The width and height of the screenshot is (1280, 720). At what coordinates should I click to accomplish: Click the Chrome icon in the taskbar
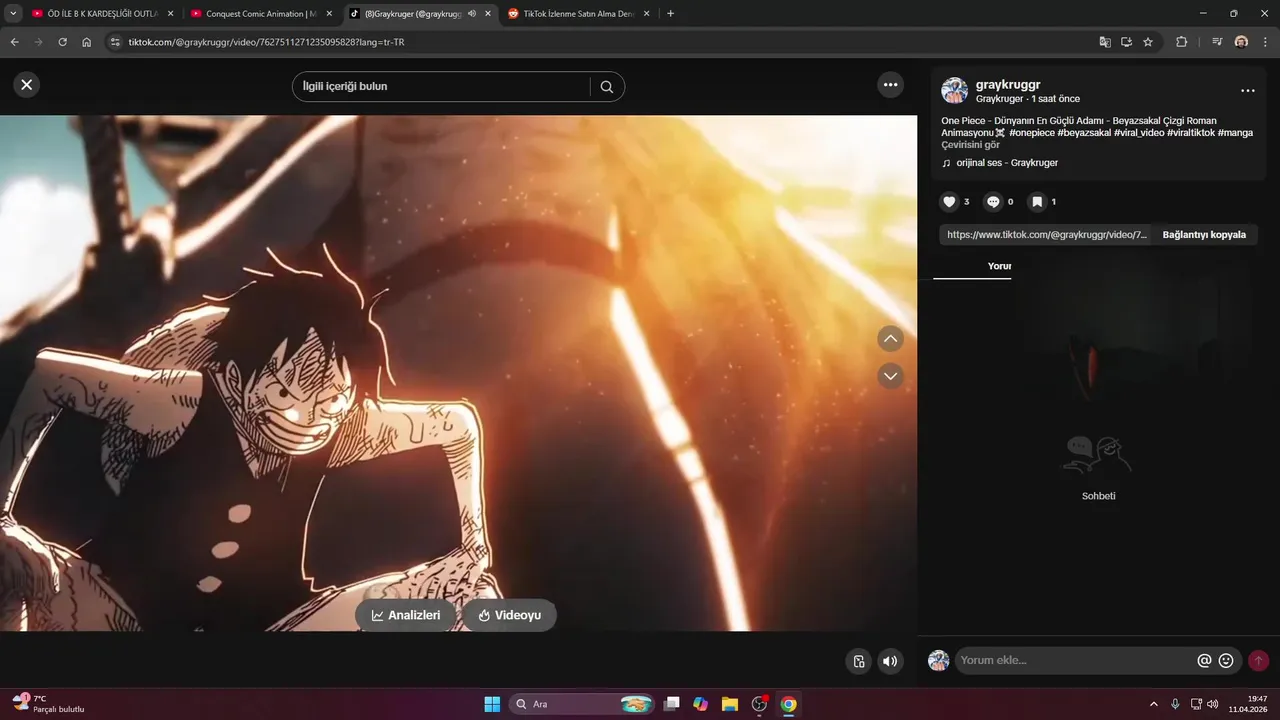pyautogui.click(x=789, y=704)
